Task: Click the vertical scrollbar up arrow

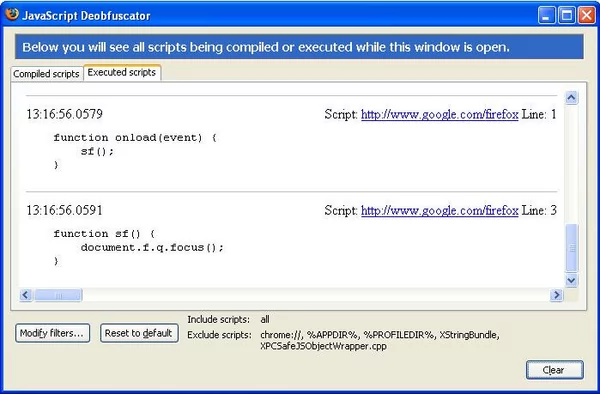Action: (x=571, y=98)
